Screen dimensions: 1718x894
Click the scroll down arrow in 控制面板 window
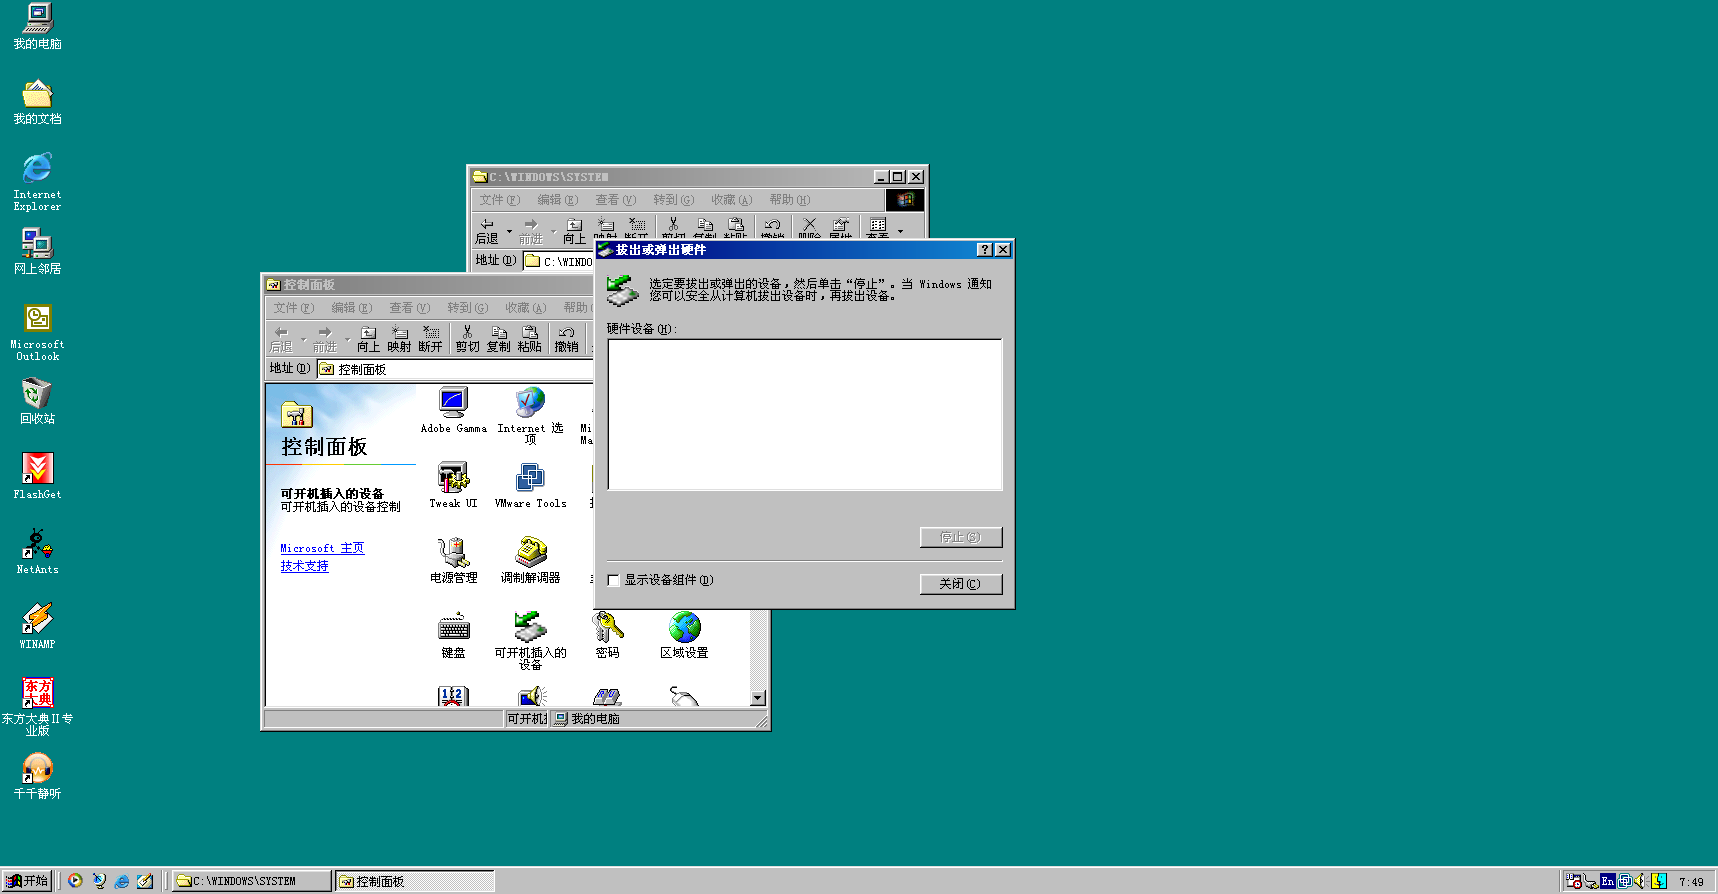coord(757,698)
